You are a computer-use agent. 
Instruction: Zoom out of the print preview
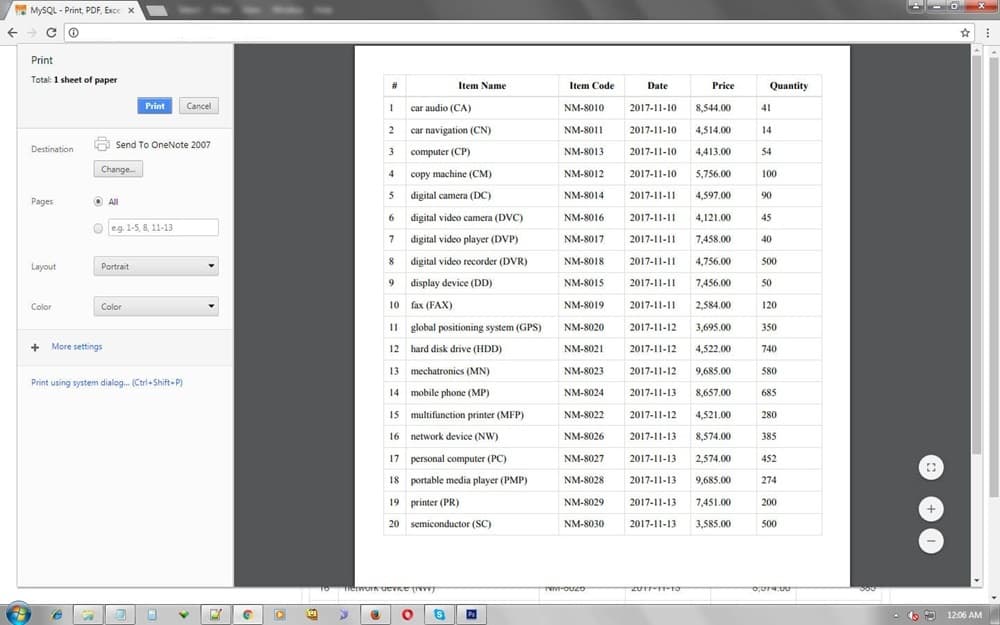[930, 541]
